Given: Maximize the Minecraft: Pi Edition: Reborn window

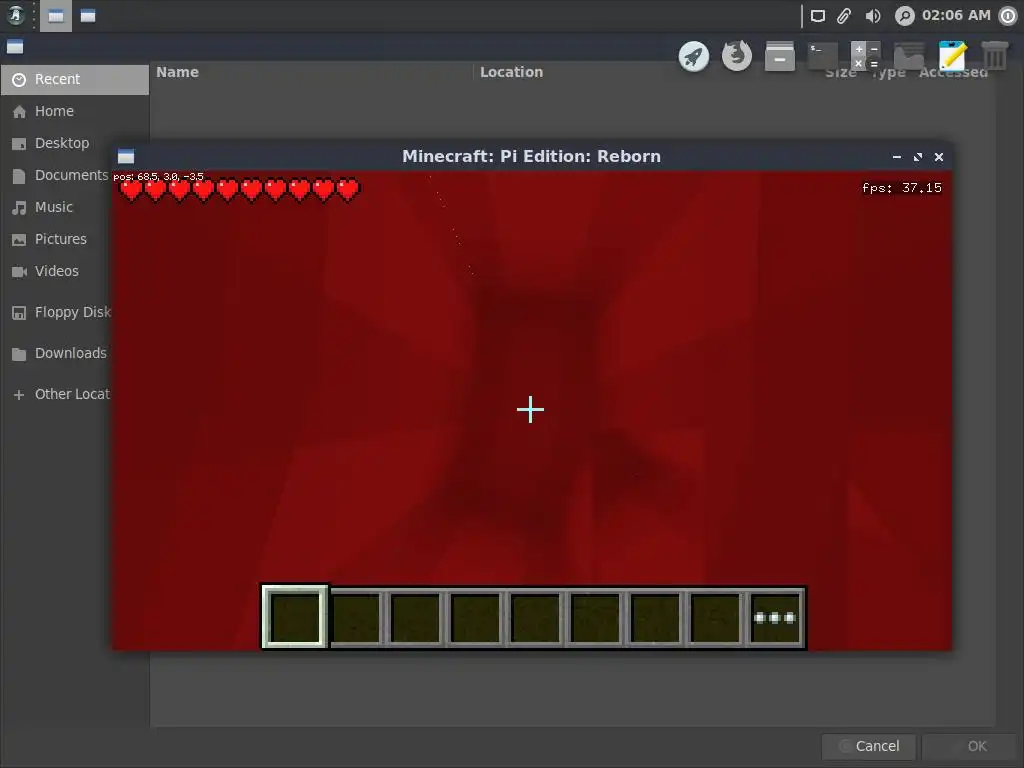Looking at the screenshot, I should [x=918, y=157].
